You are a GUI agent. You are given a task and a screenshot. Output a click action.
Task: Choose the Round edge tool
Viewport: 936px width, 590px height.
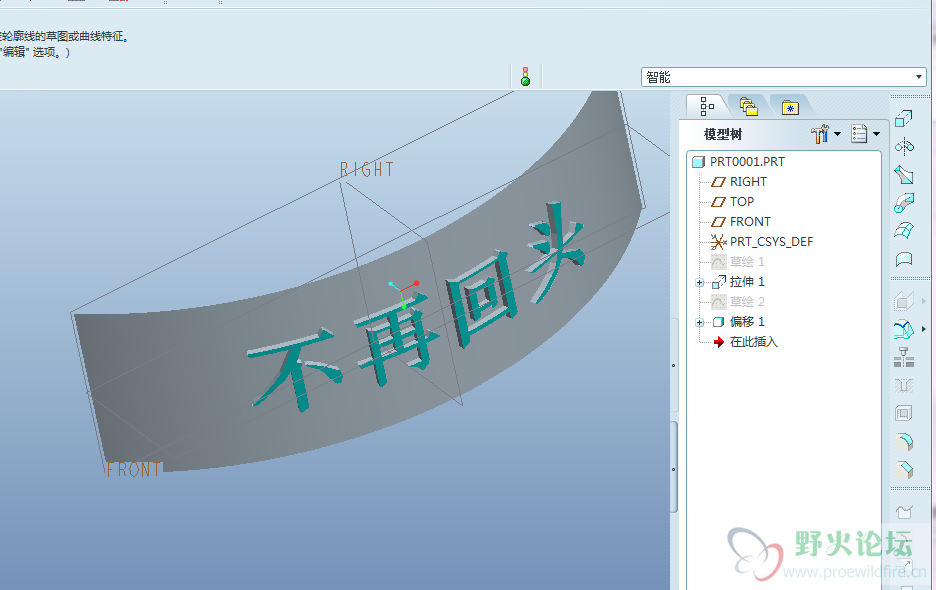tap(904, 442)
